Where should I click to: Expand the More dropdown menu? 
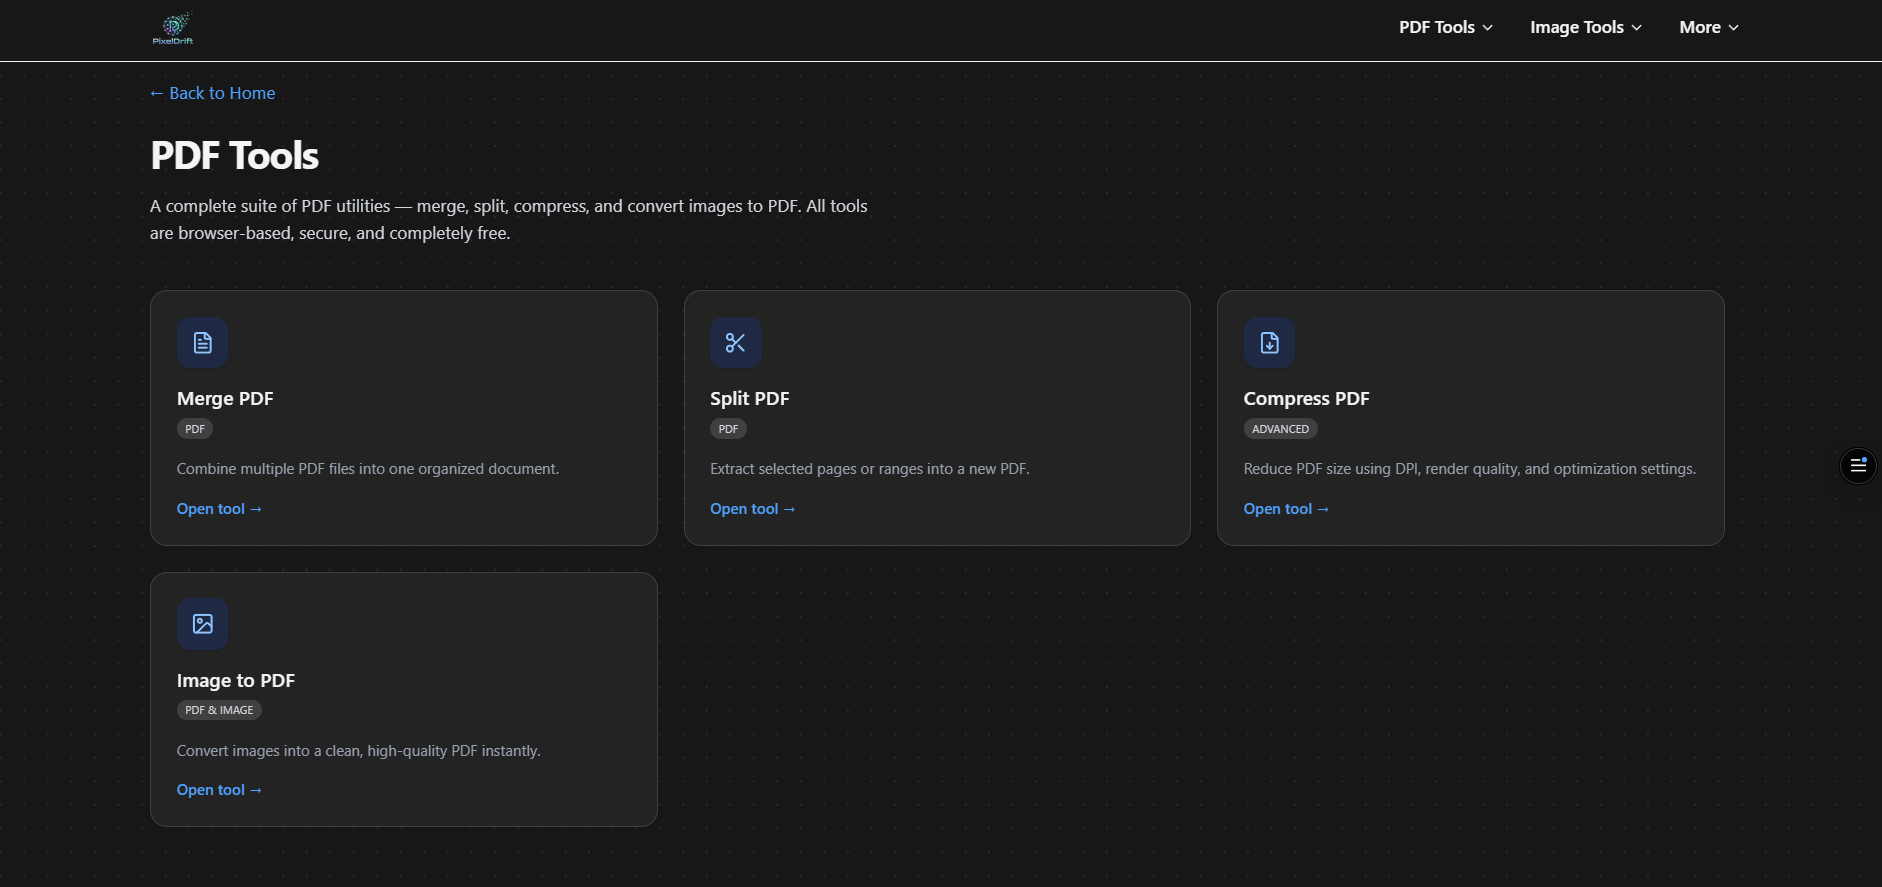pos(1709,28)
